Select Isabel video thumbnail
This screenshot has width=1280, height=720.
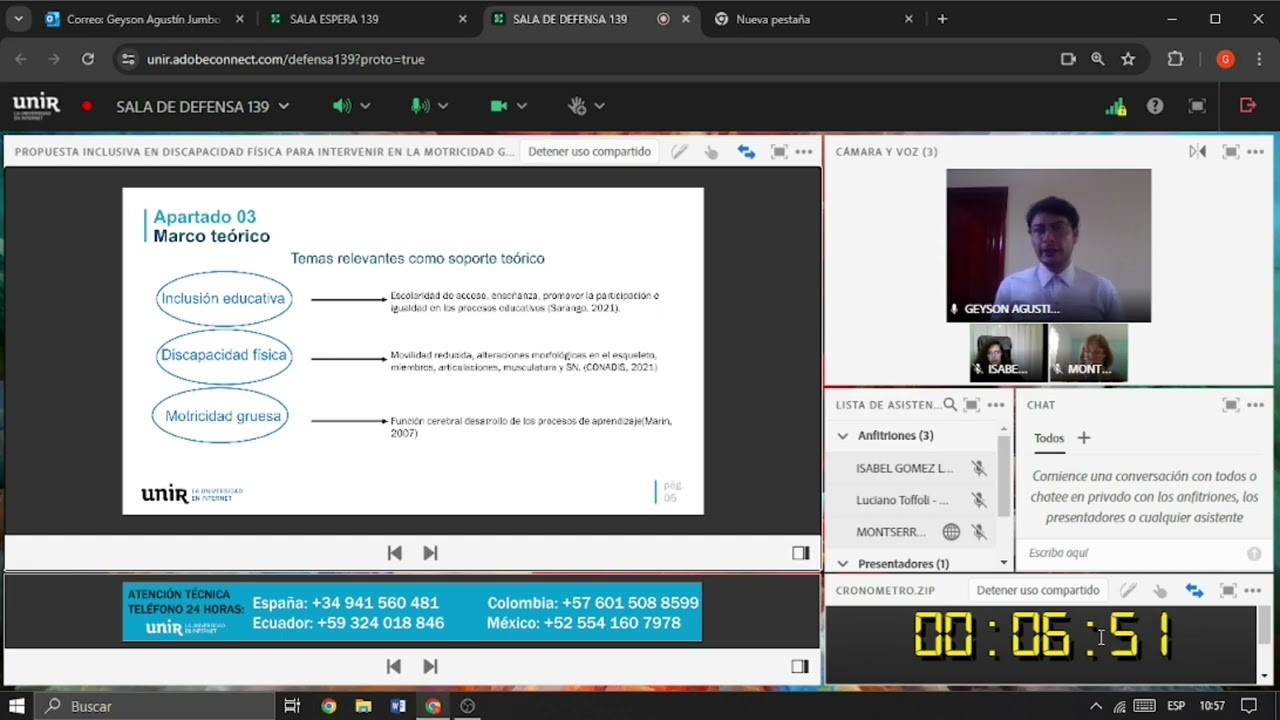(x=1007, y=352)
